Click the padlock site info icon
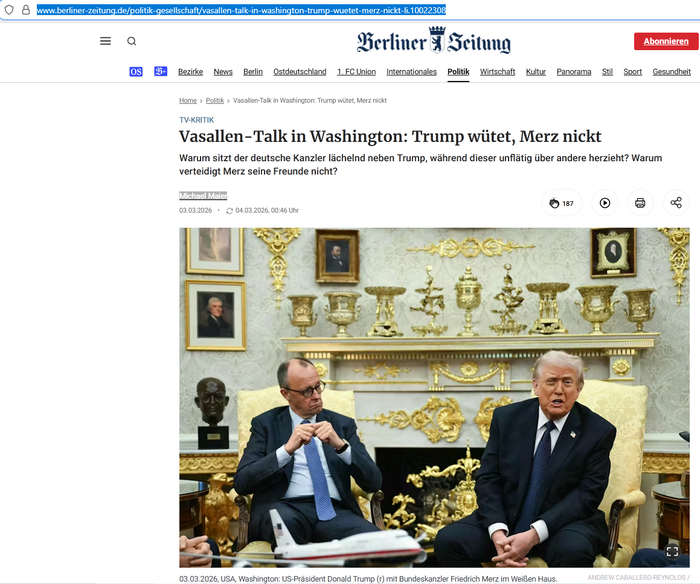700x584 pixels. [26, 10]
